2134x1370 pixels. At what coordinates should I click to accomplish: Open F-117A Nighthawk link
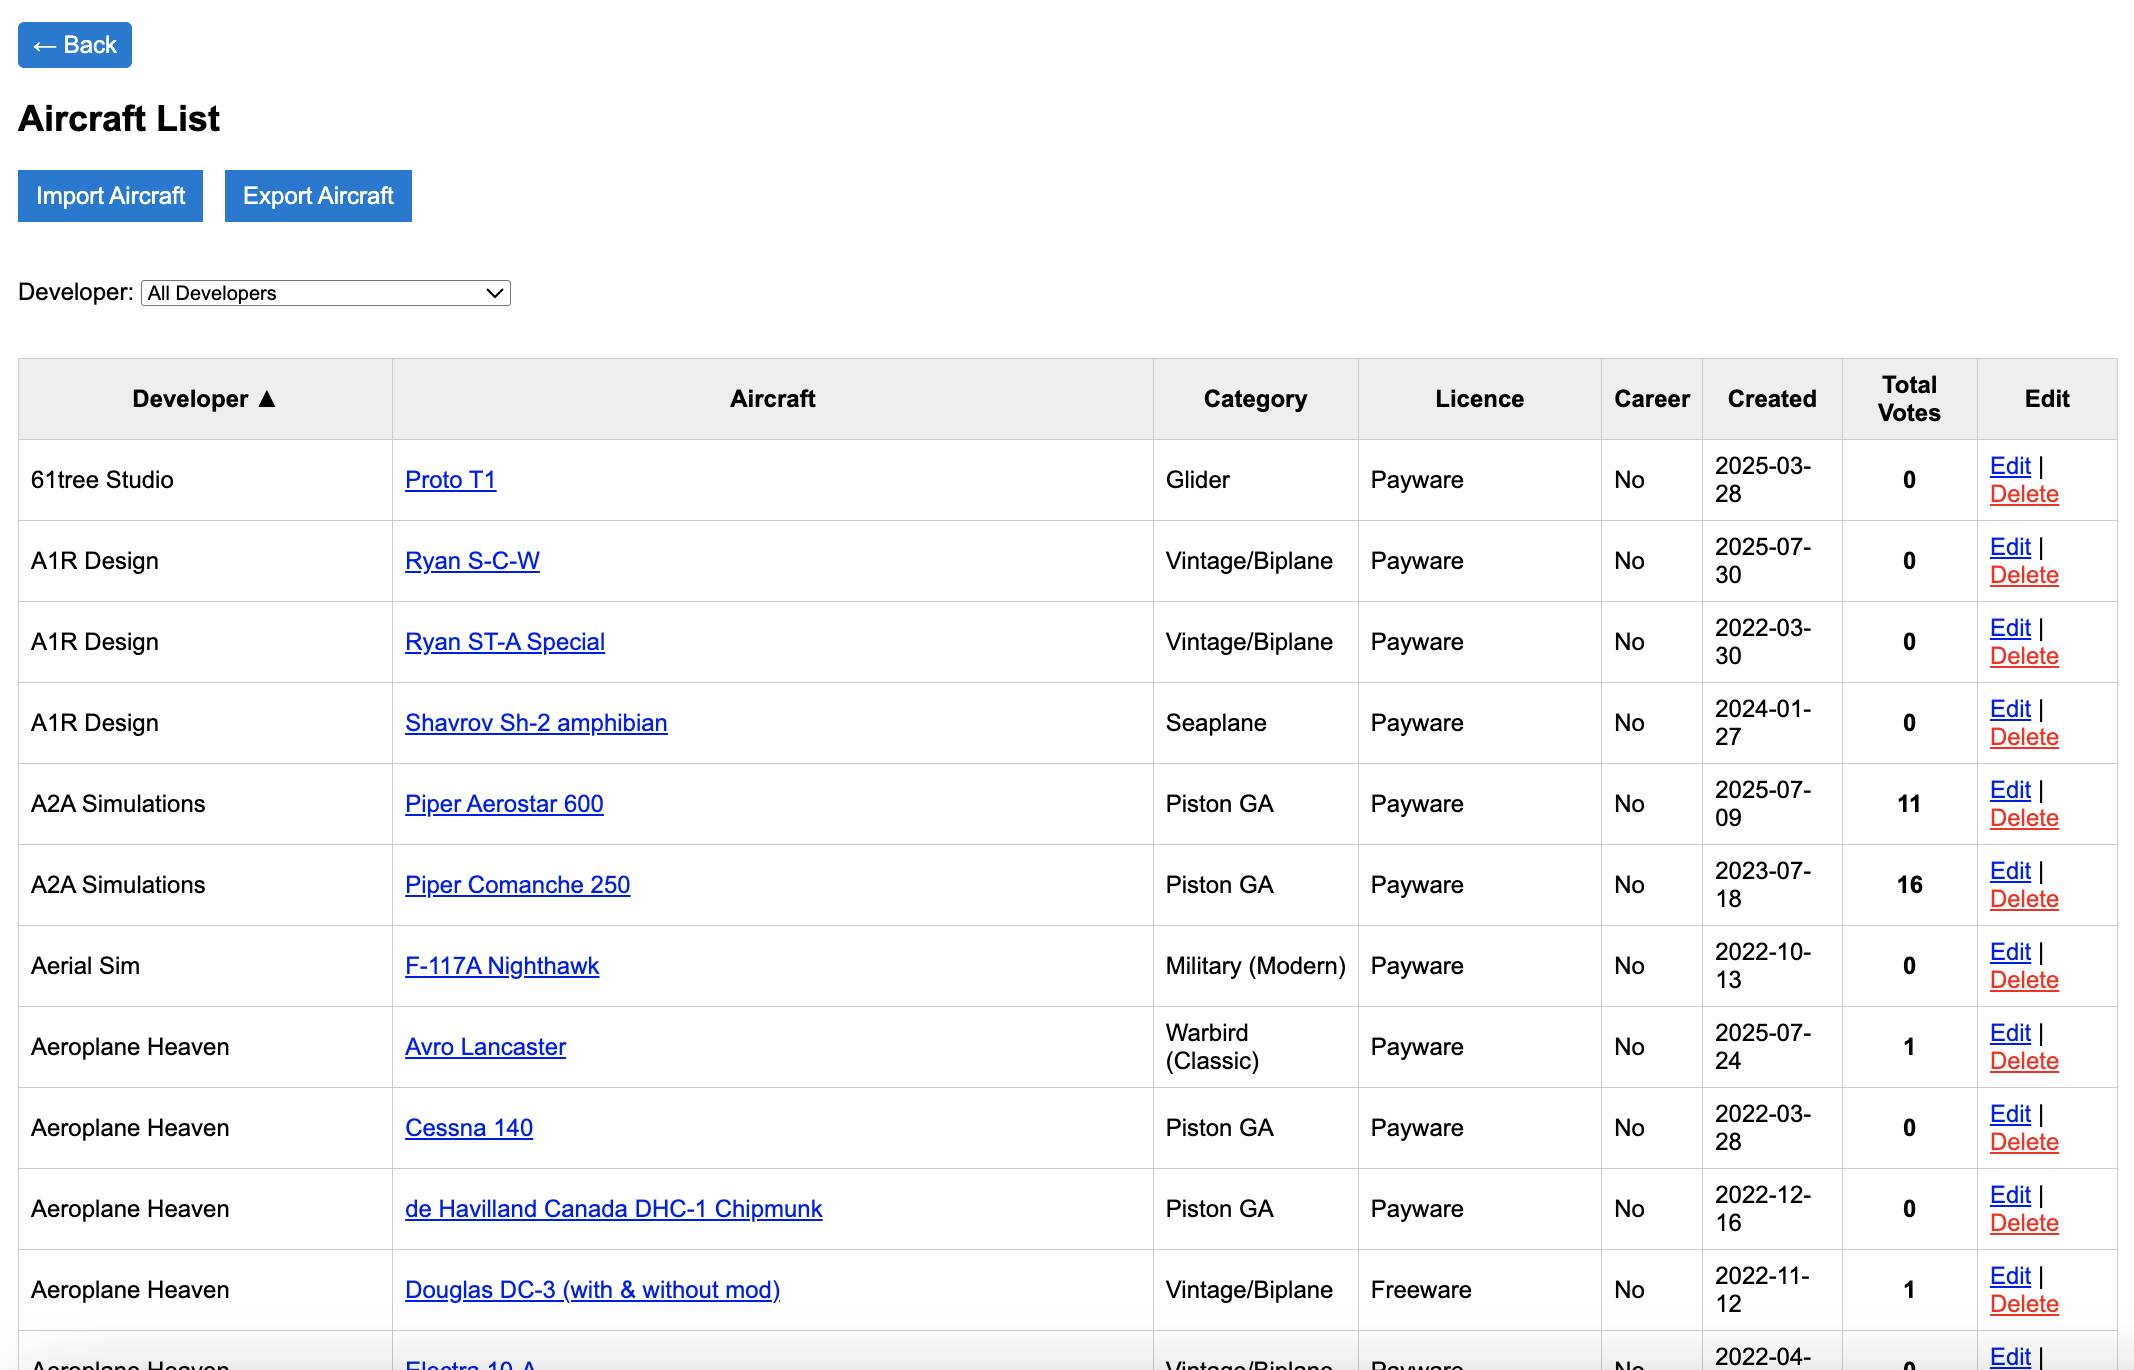coord(501,966)
